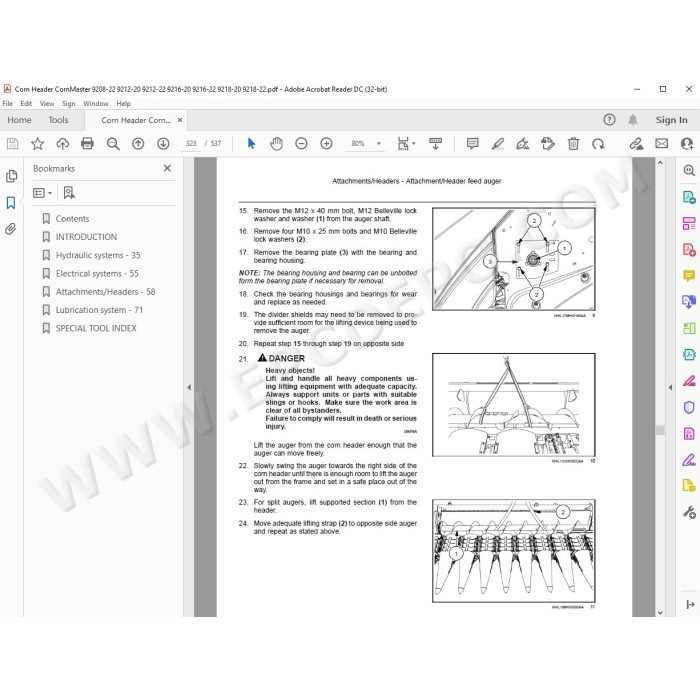700x700 pixels.
Task: Collapse the left navigation pane arrow
Action: [189, 388]
